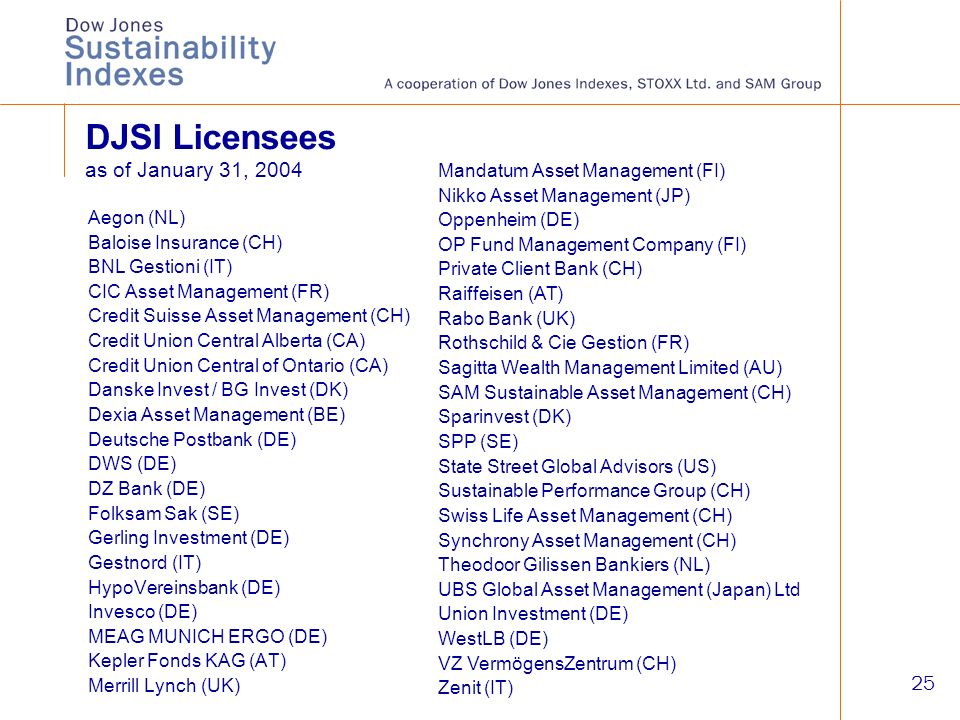Click 'Credit Union Central Alberta (CA)'
960x720 pixels.
pos(227,340)
